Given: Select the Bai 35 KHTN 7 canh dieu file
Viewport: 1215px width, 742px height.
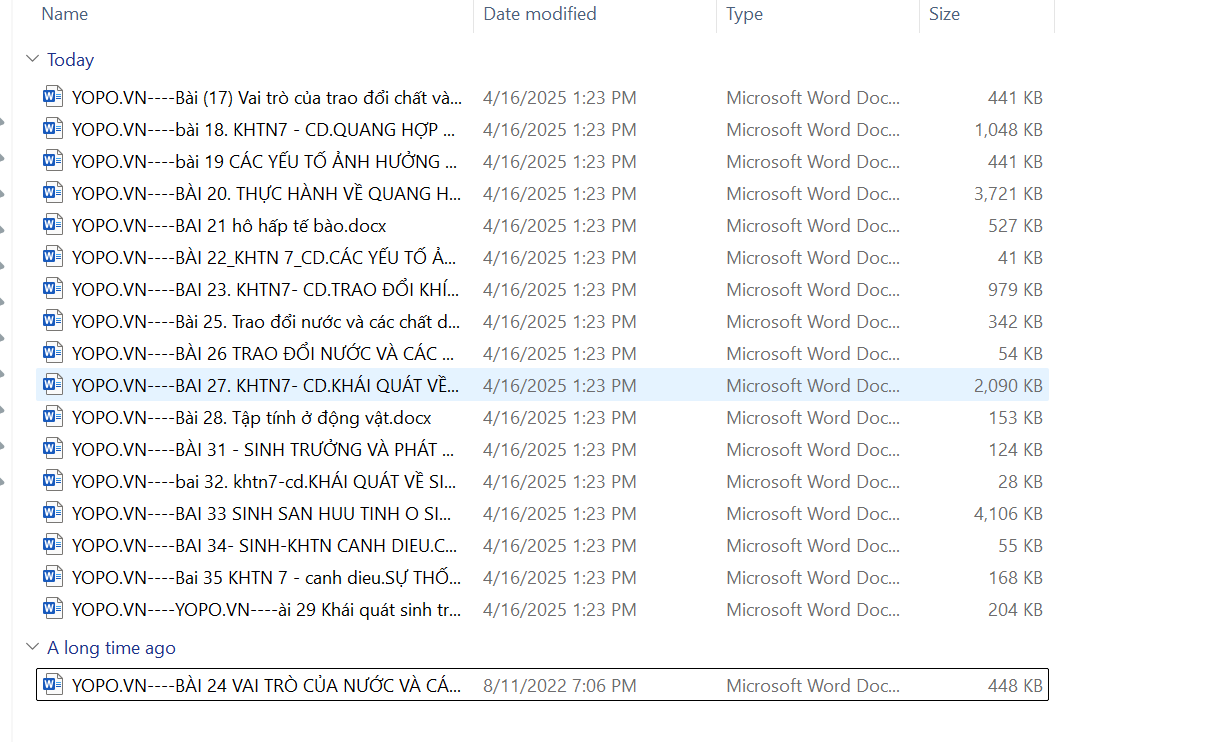Looking at the screenshot, I should 266,577.
